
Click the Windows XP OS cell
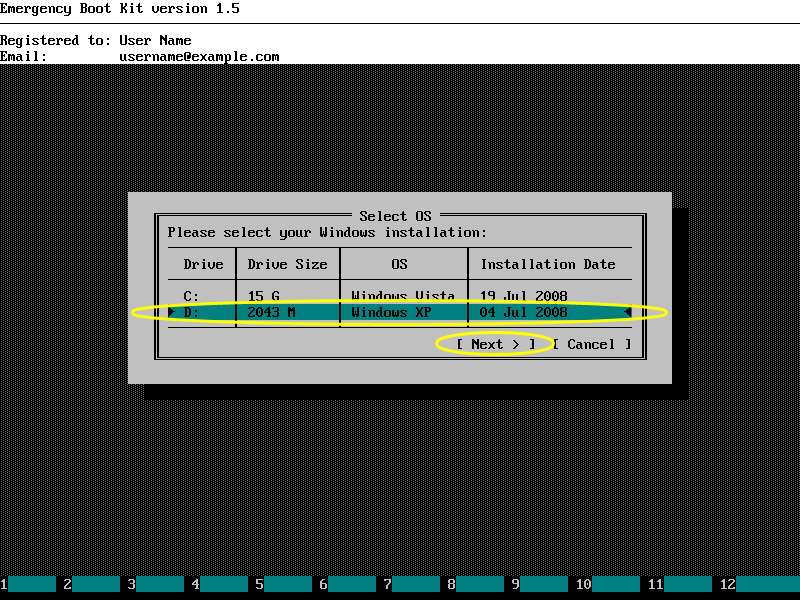pyautogui.click(x=391, y=312)
